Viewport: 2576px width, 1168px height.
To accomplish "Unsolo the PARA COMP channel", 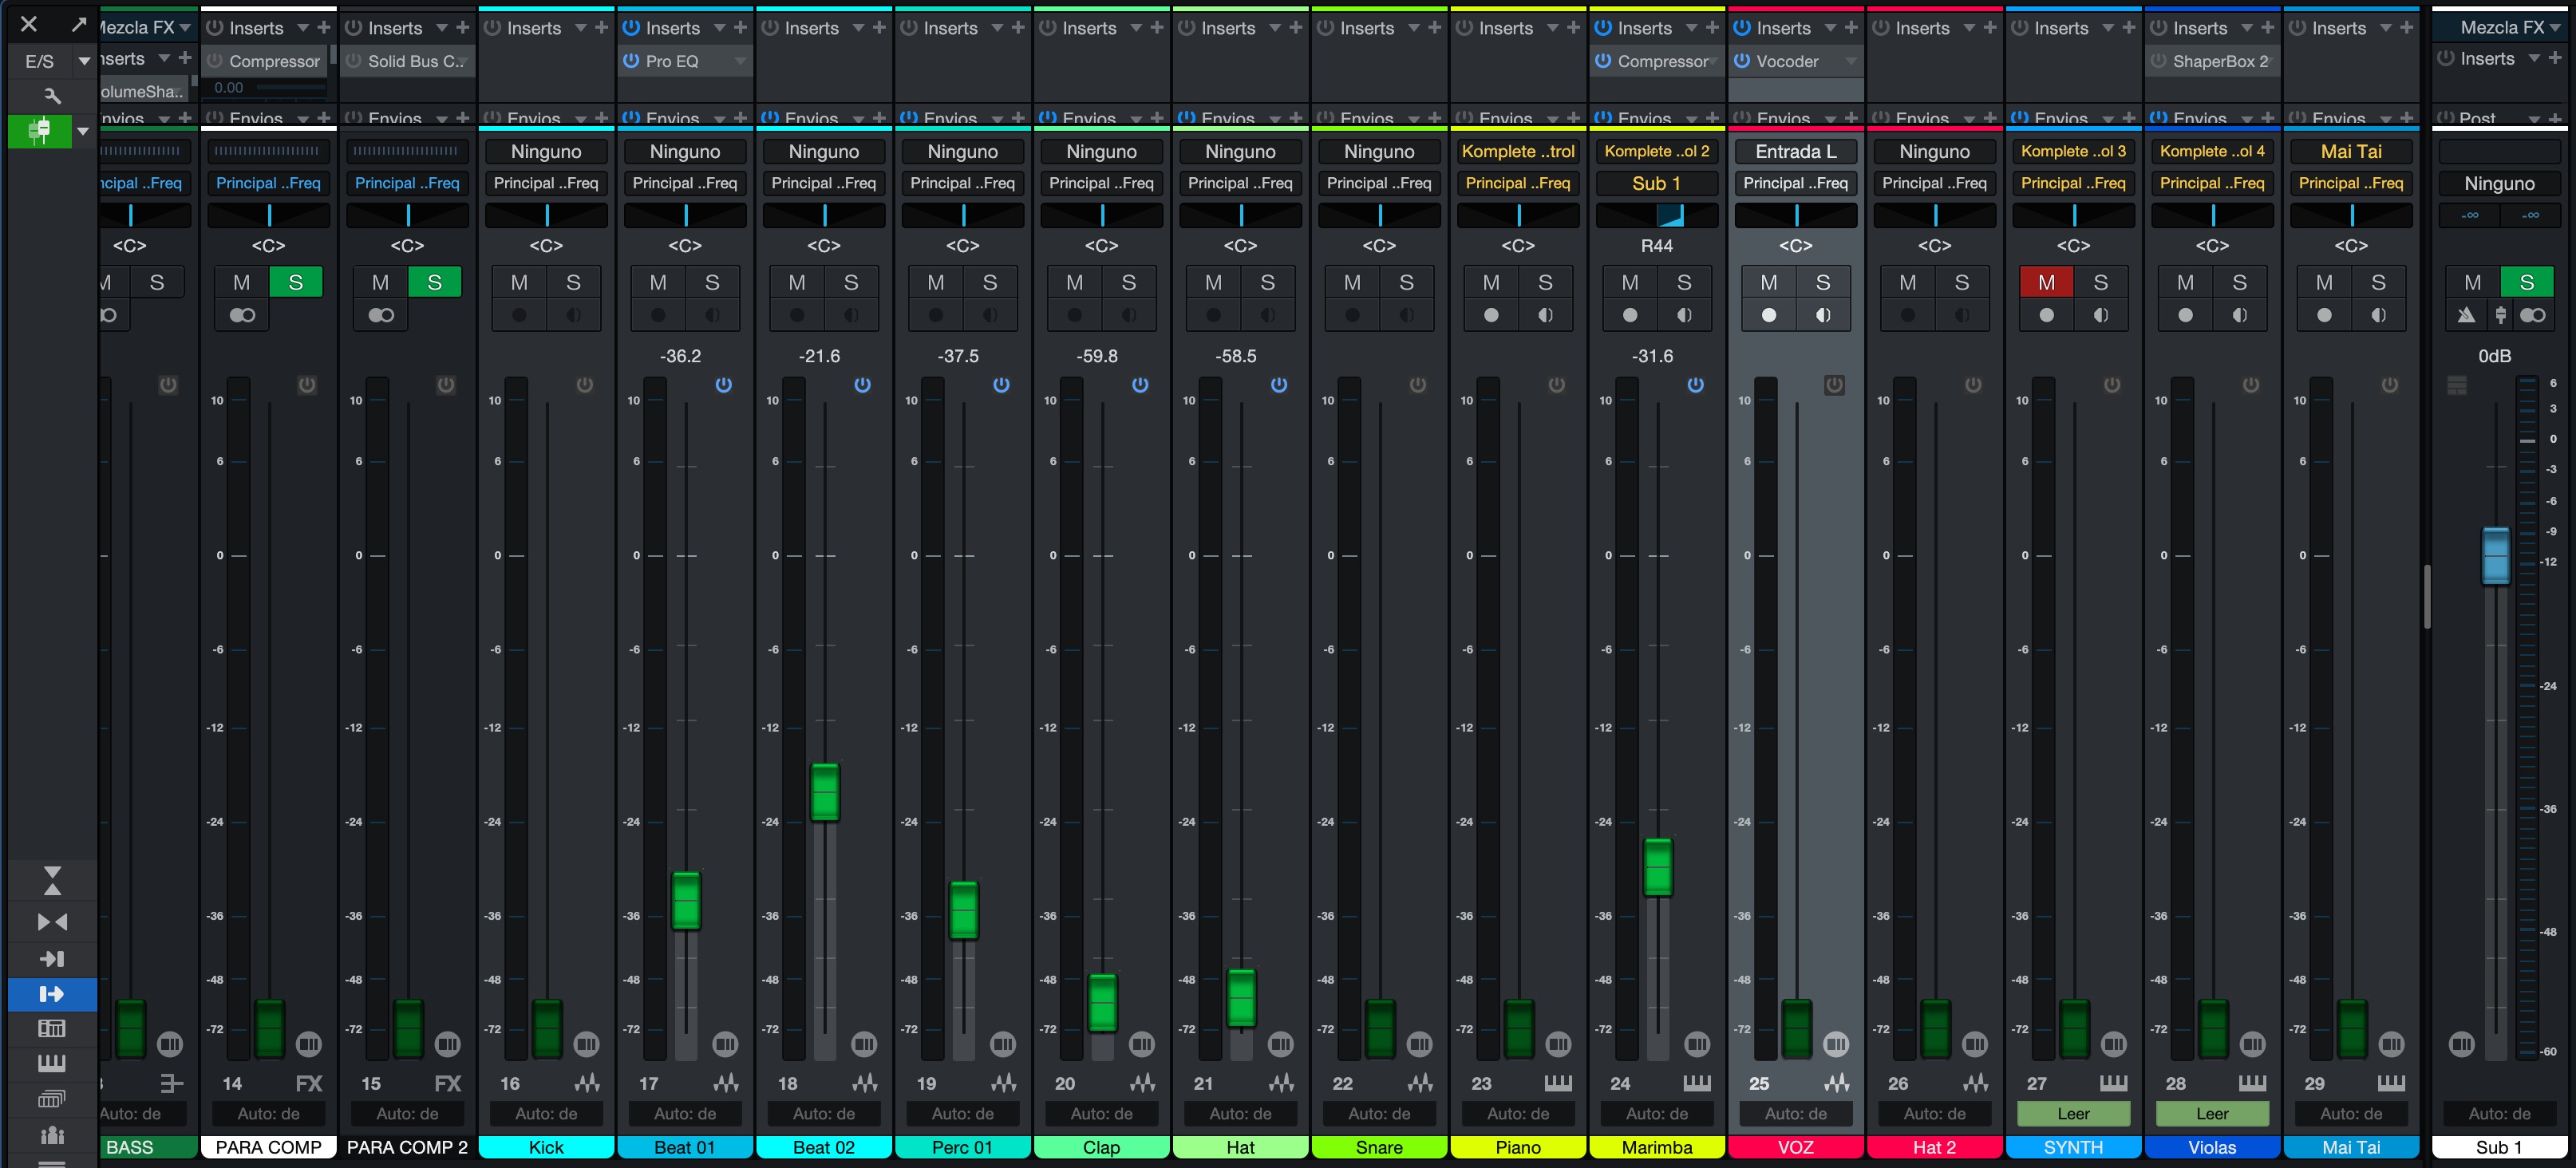I will (296, 283).
